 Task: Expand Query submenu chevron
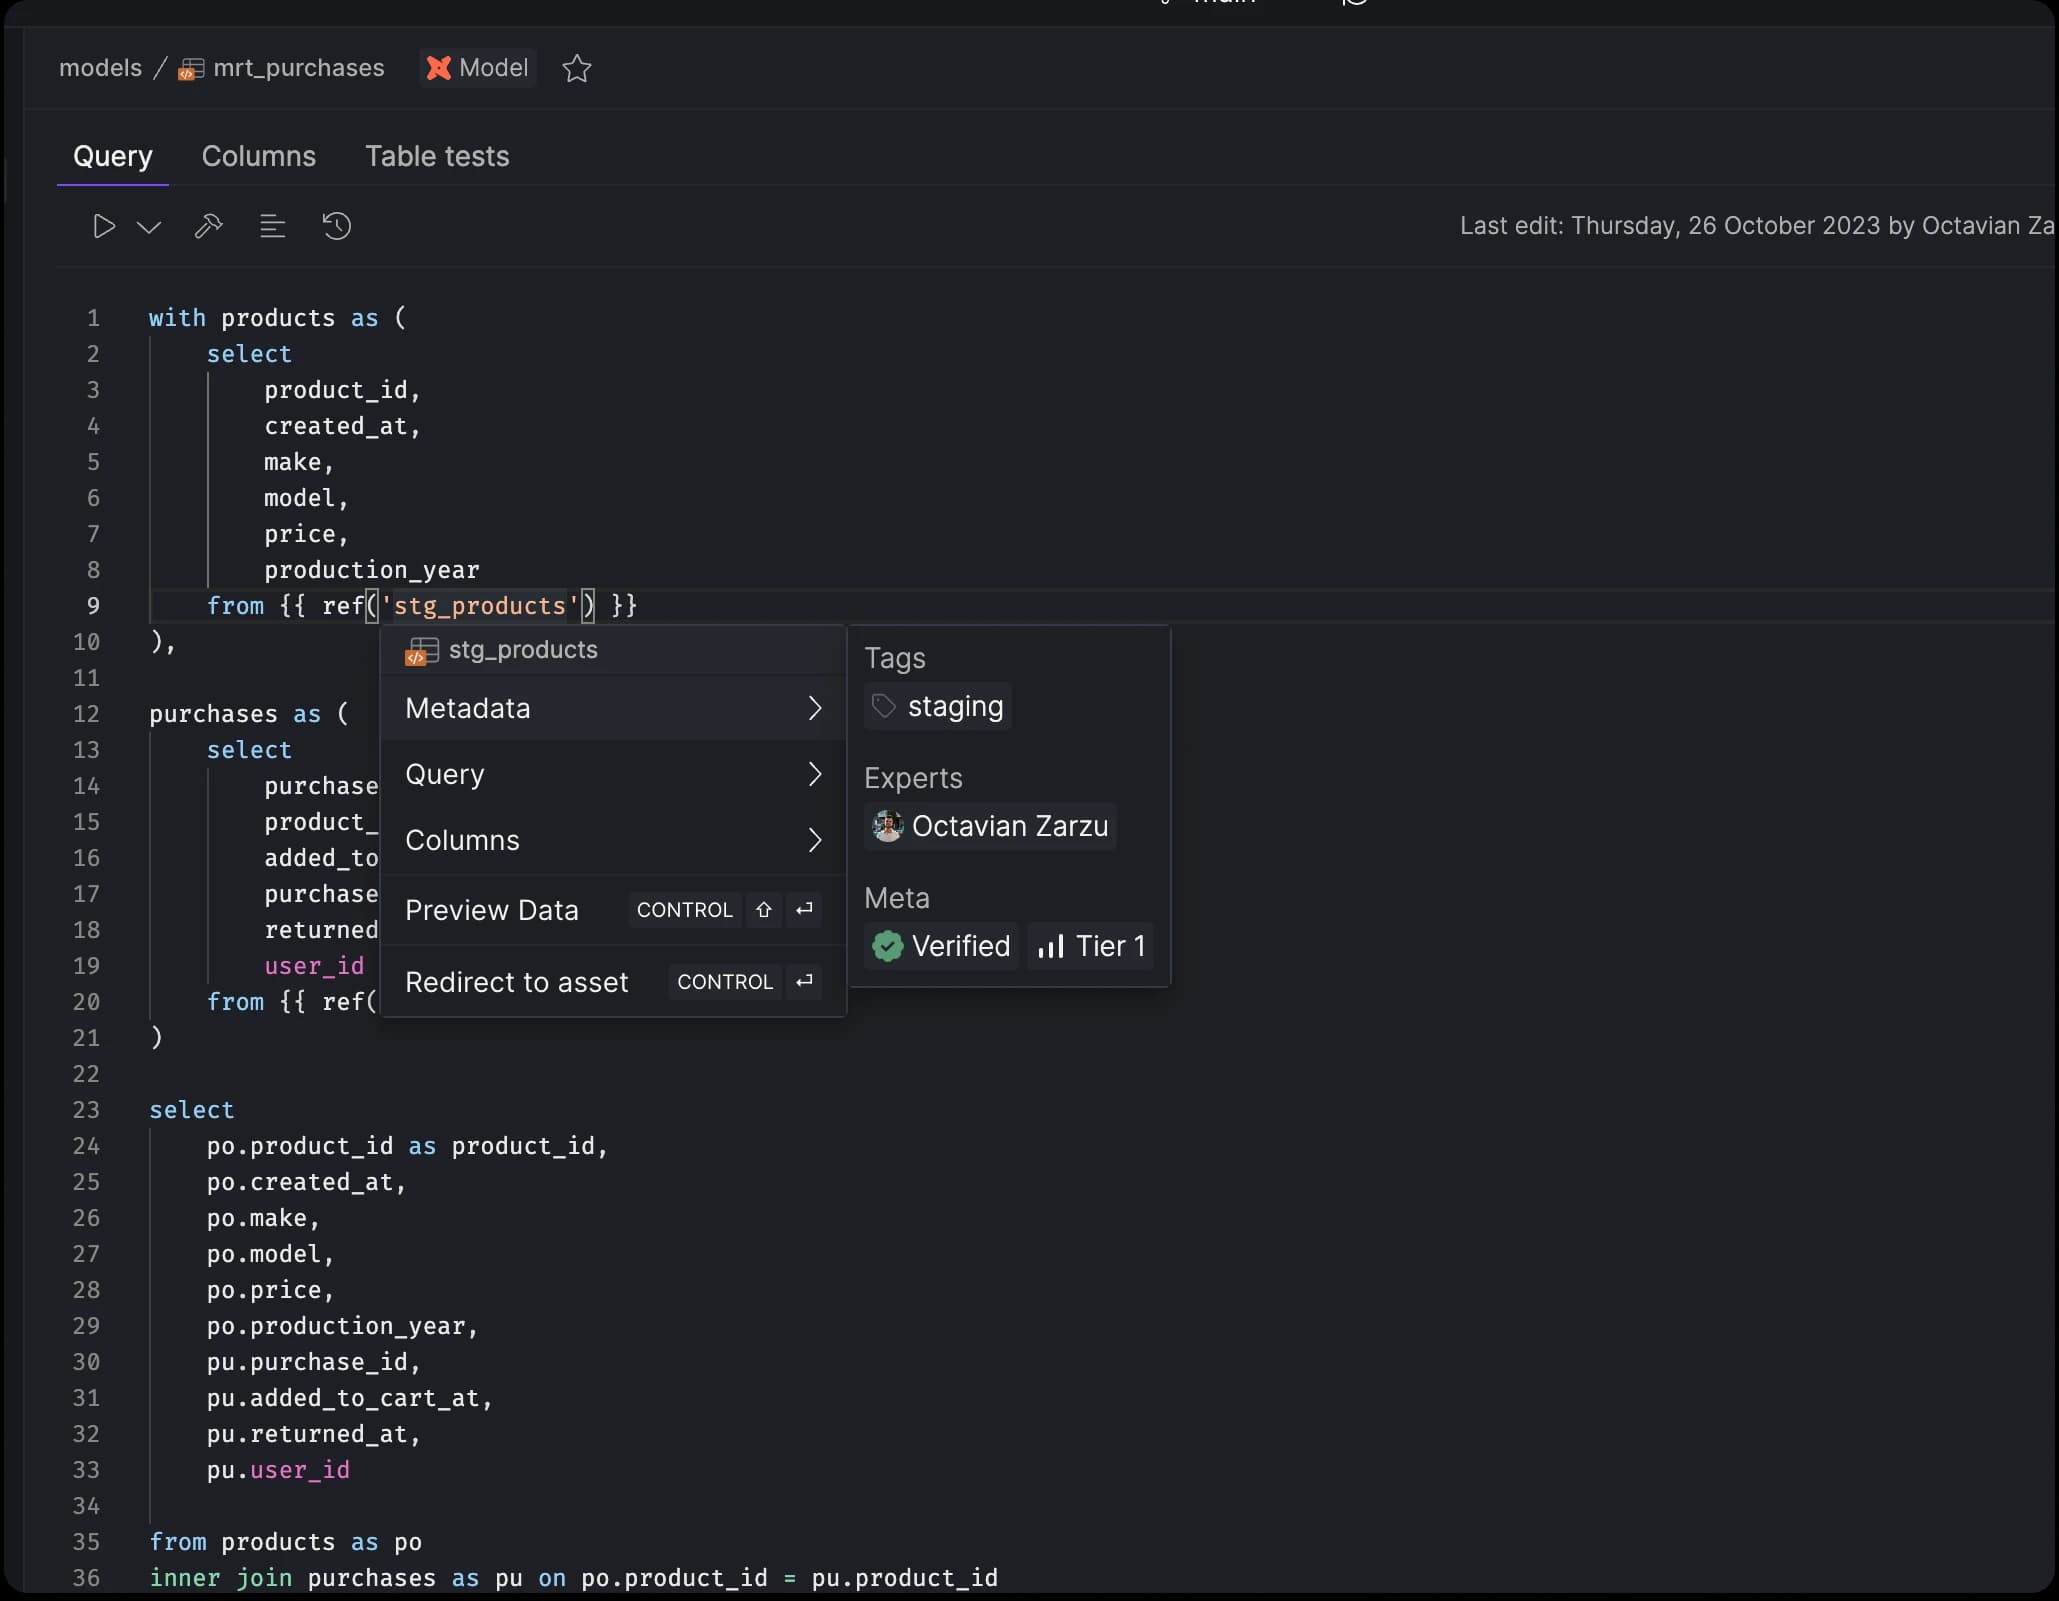click(815, 774)
